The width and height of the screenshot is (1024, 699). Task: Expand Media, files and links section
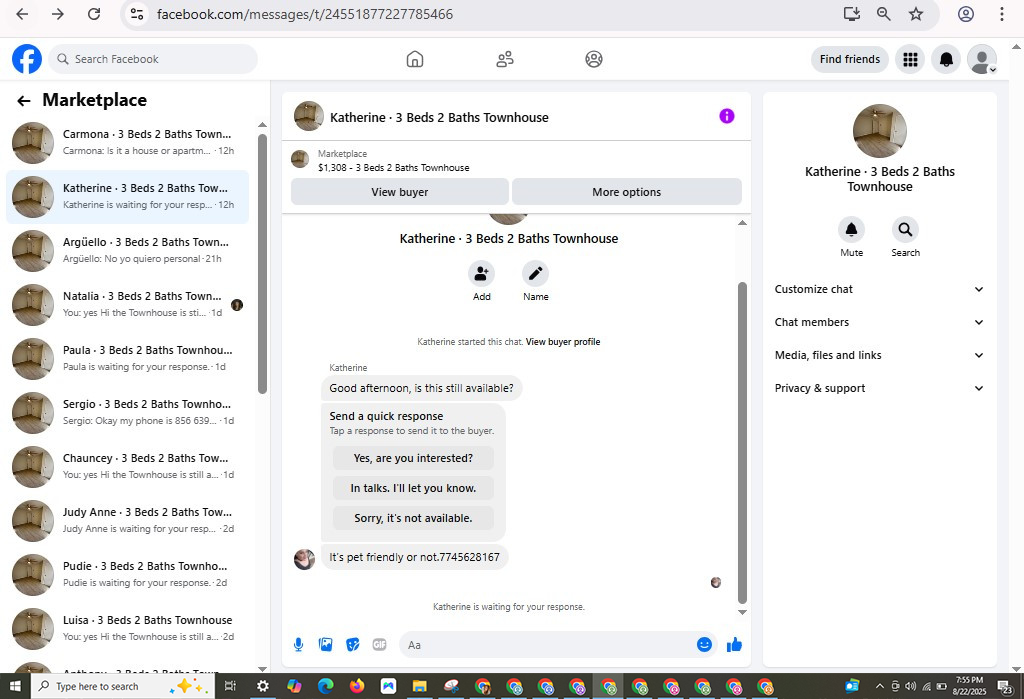point(878,355)
